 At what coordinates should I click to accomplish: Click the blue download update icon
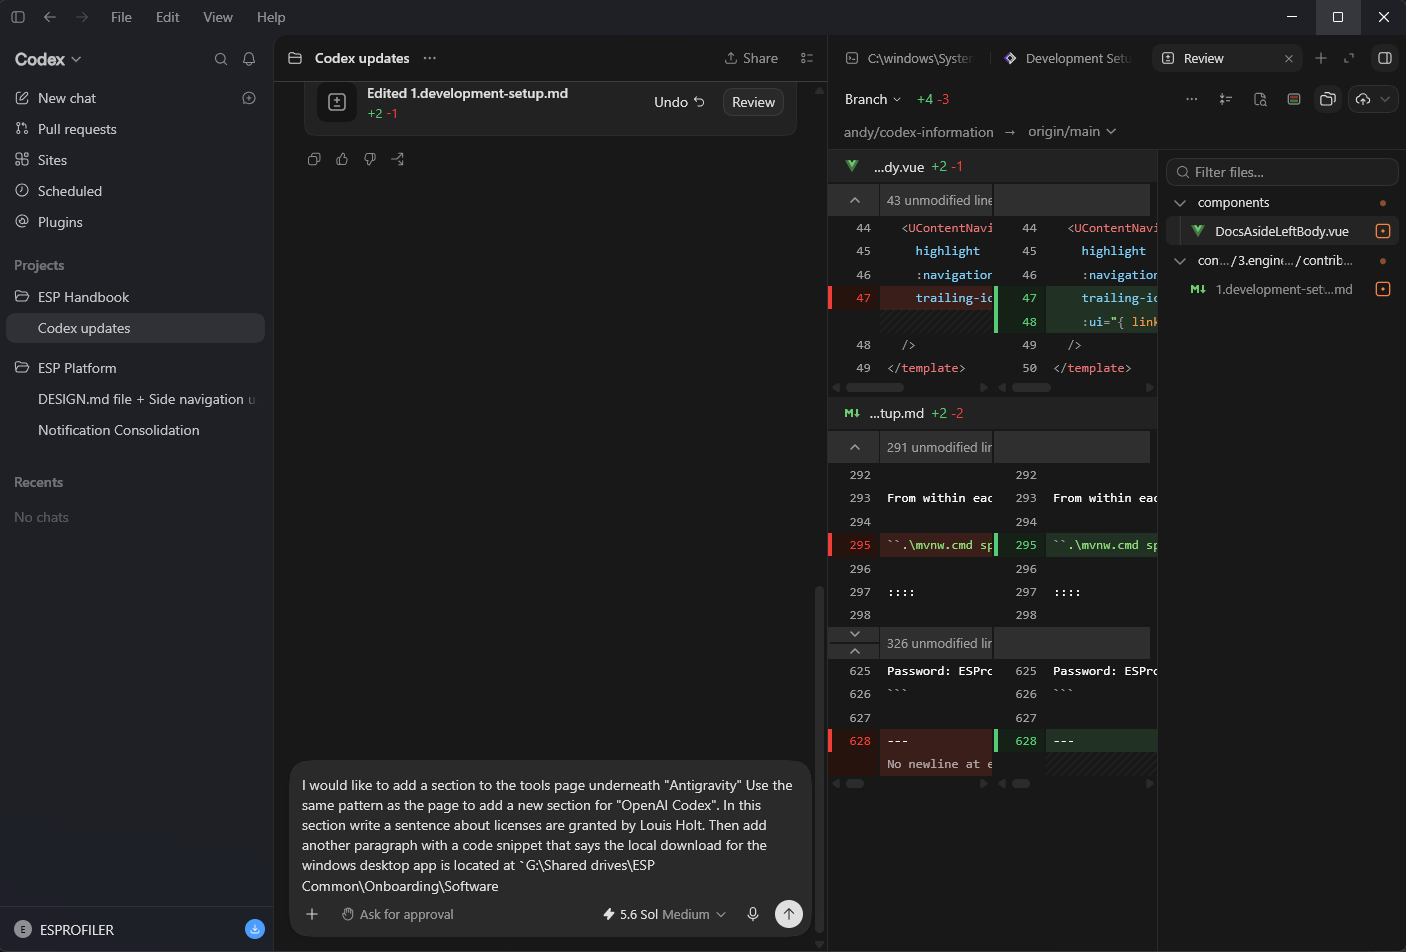pyautogui.click(x=255, y=929)
